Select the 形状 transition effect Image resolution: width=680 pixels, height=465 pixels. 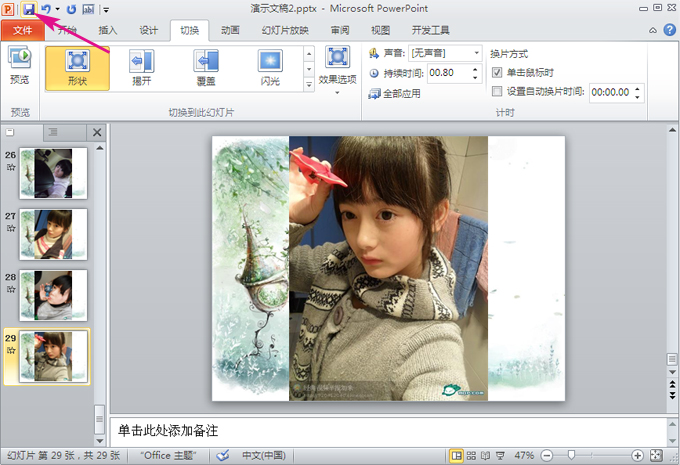point(77,67)
